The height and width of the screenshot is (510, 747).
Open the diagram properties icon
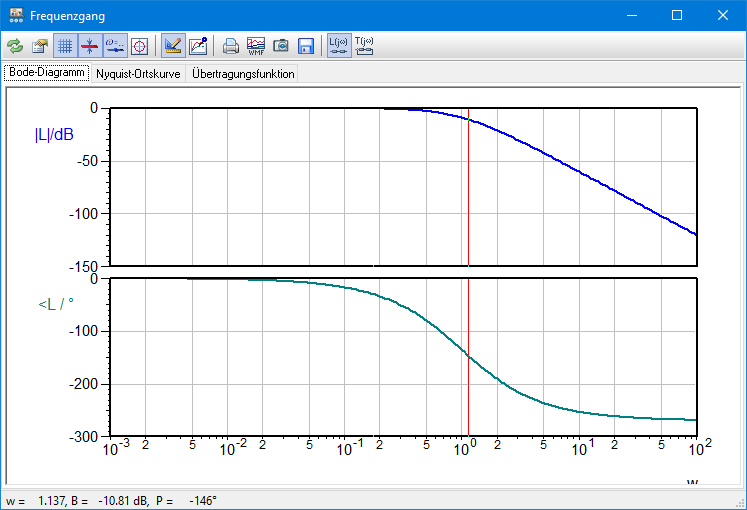tap(40, 46)
